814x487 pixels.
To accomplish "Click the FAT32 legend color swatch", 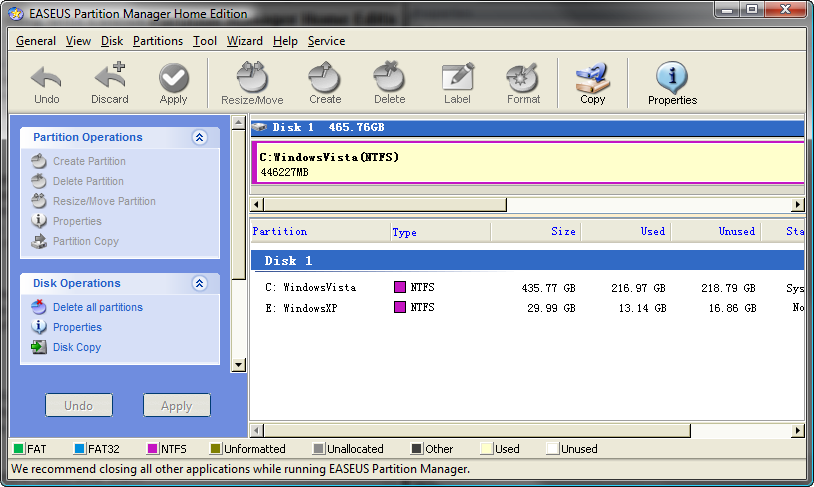I will coord(79,449).
